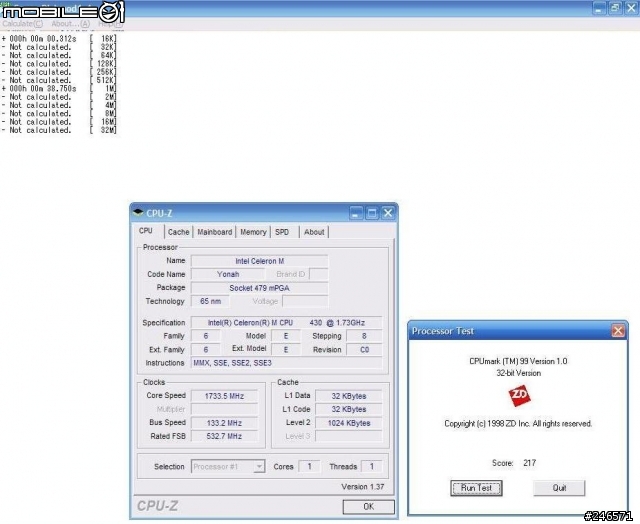Click the empty Multiplier field

tap(224, 409)
